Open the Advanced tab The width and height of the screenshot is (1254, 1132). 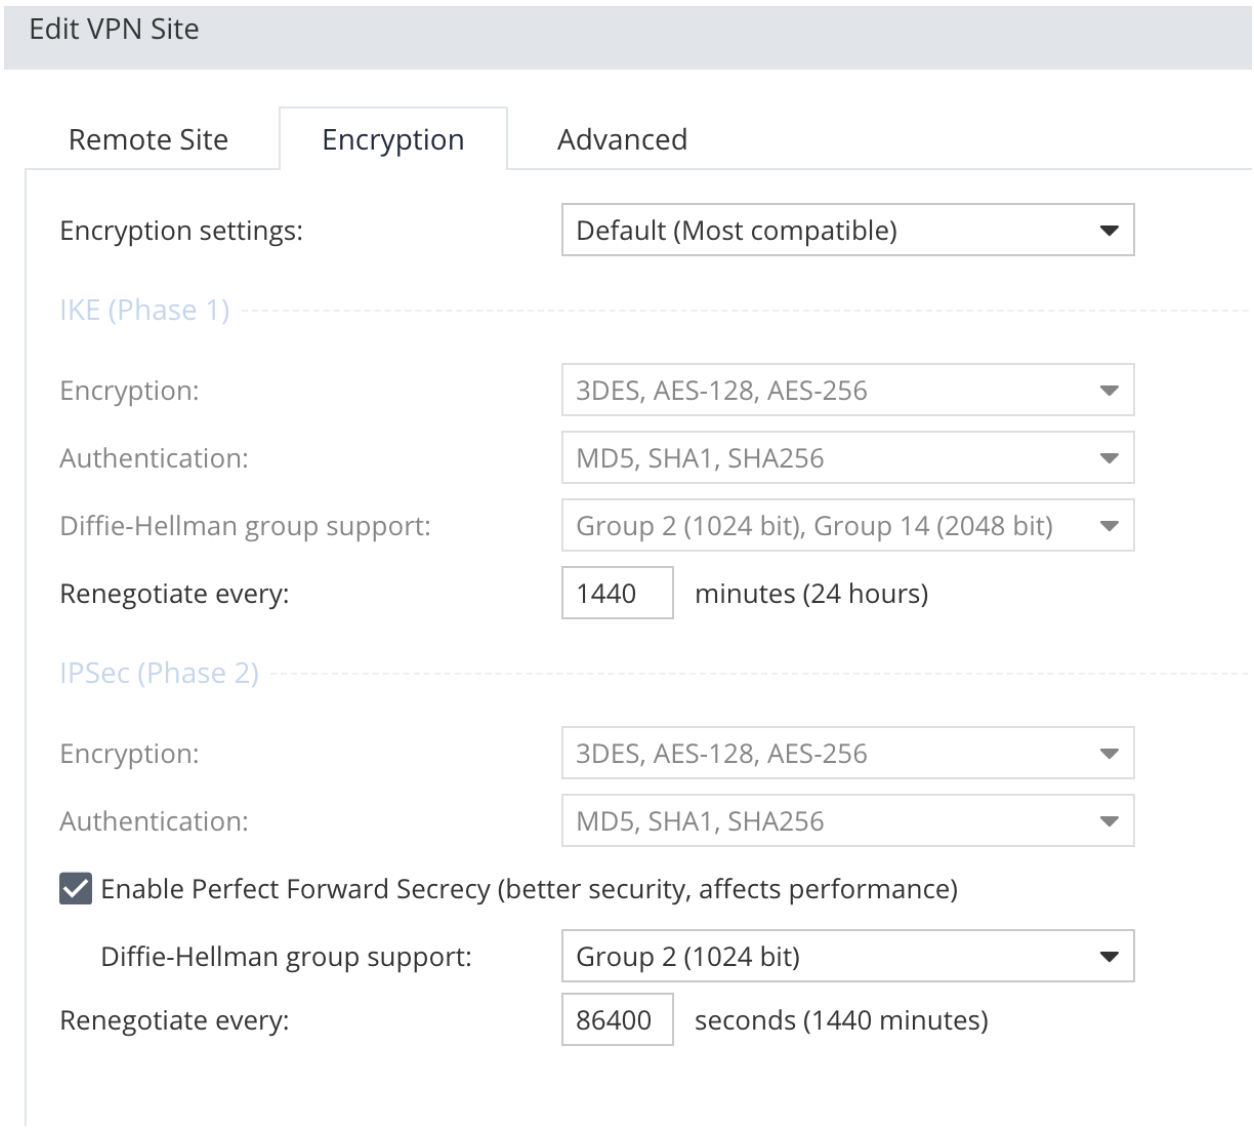(622, 140)
